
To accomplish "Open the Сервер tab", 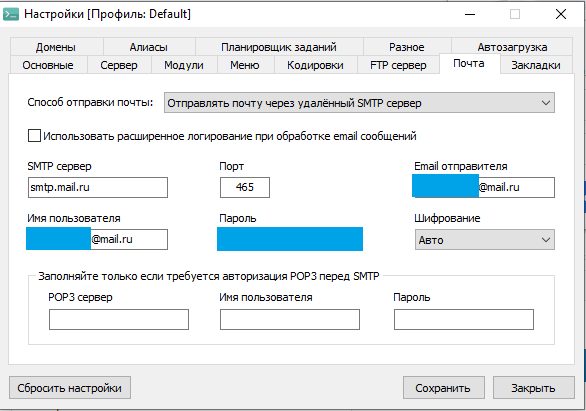I will tap(119, 65).
